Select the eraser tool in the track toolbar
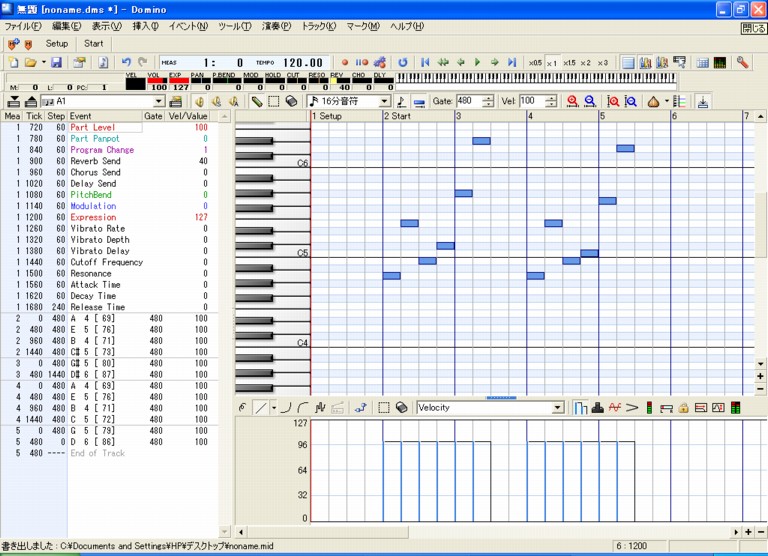 (291, 101)
